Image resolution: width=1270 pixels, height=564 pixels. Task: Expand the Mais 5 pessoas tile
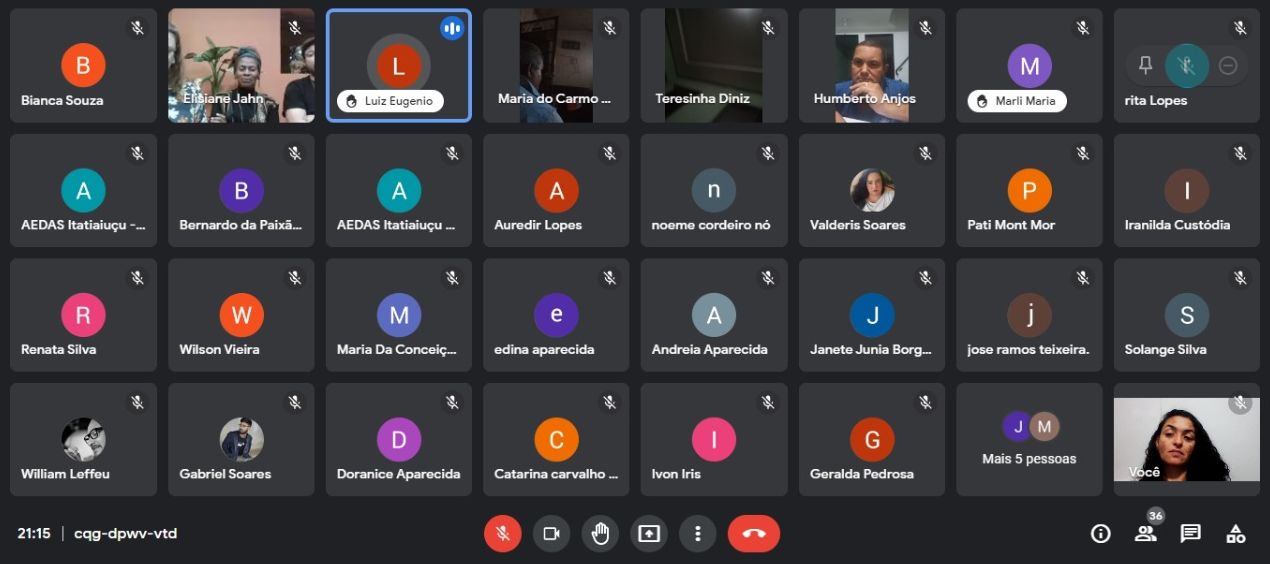(1029, 440)
